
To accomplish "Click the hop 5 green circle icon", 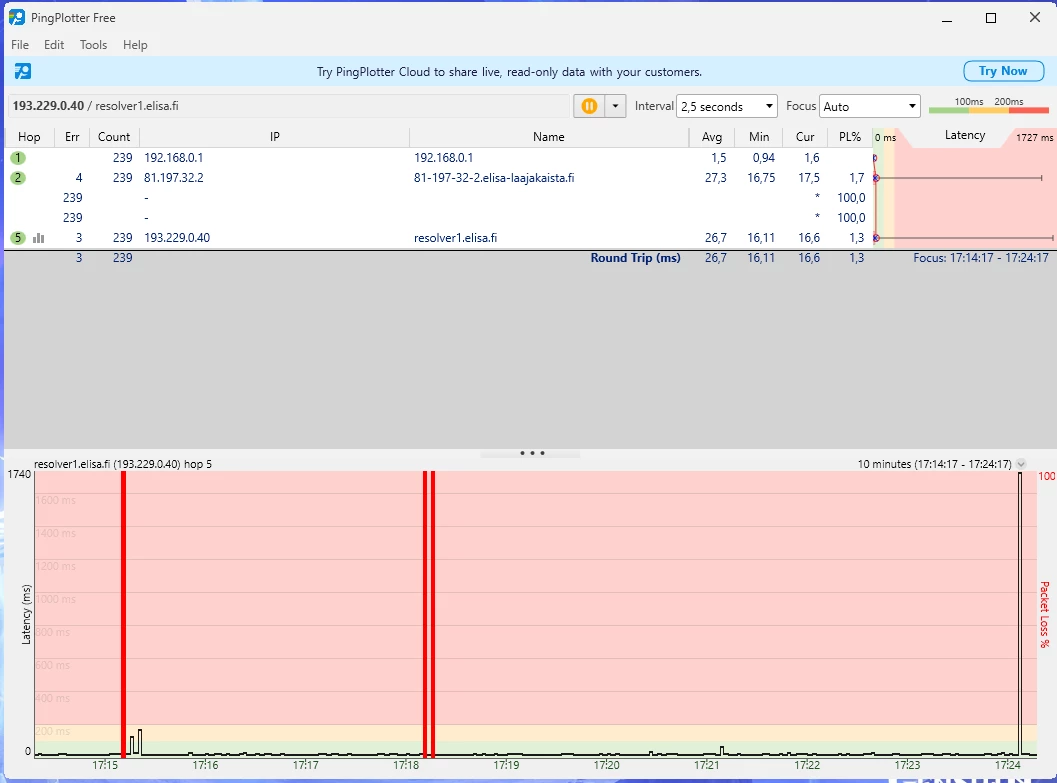I will [x=18, y=238].
